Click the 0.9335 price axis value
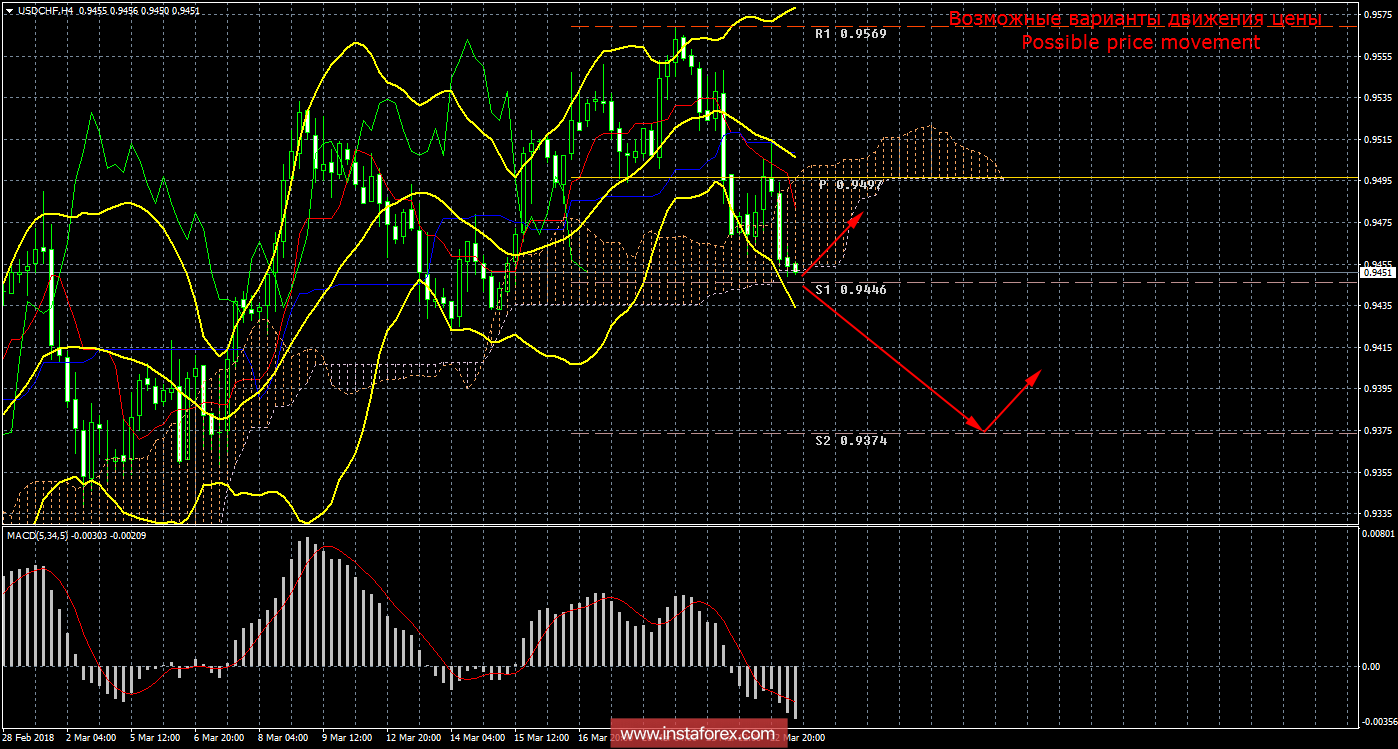 coord(1379,514)
